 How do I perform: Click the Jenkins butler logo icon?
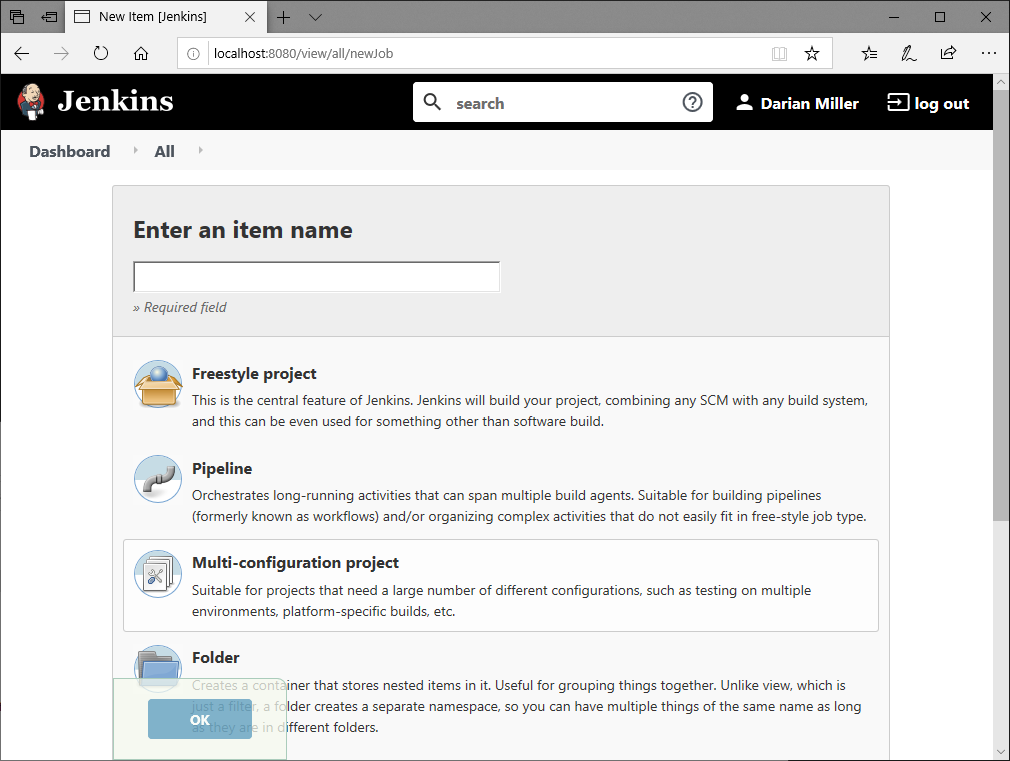click(x=31, y=102)
